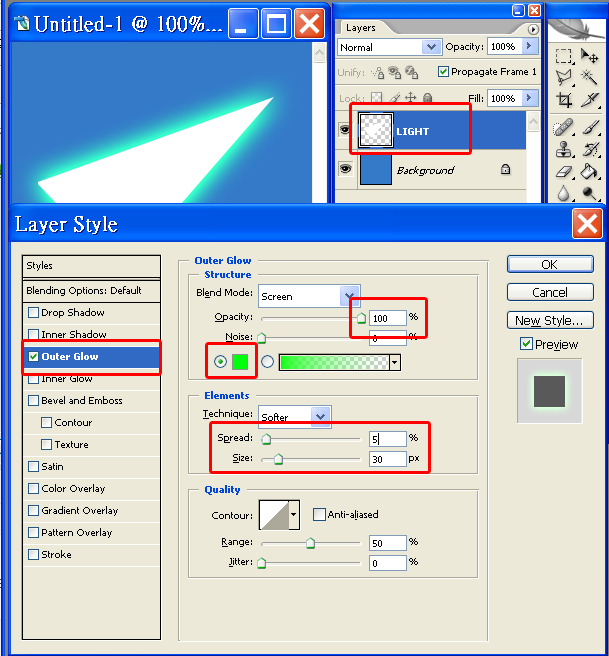Select the Crop tool
The image size is (609, 656).
(563, 100)
